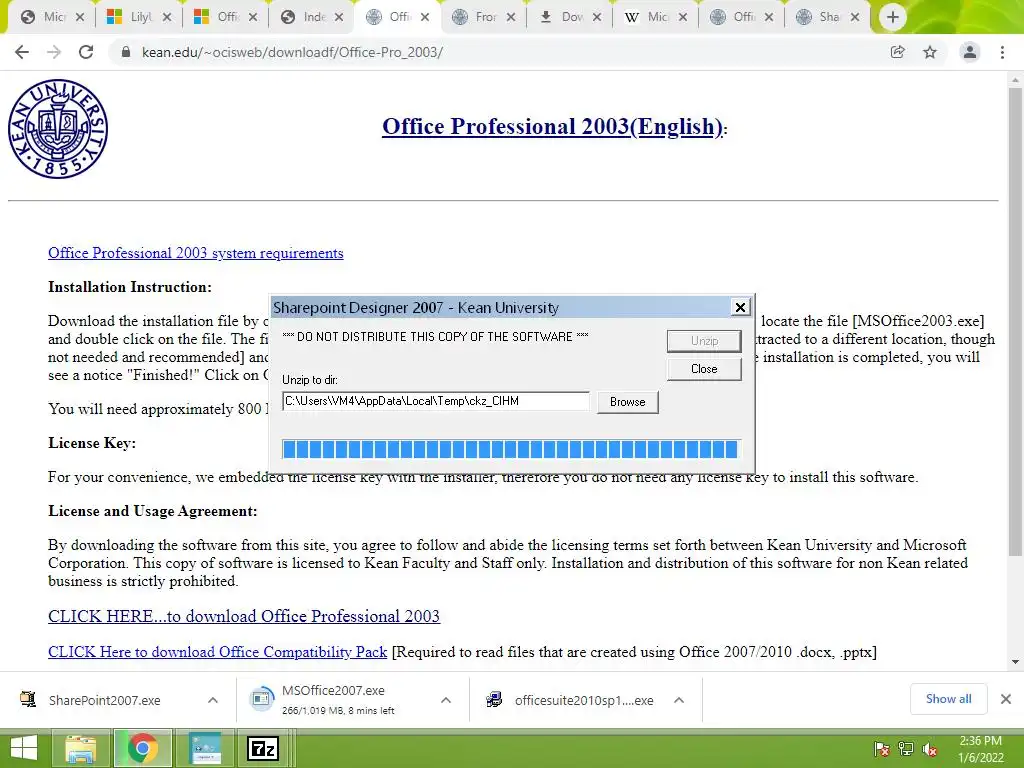The height and width of the screenshot is (768, 1024).
Task: Click the Unzip to dir path field
Action: 436,401
